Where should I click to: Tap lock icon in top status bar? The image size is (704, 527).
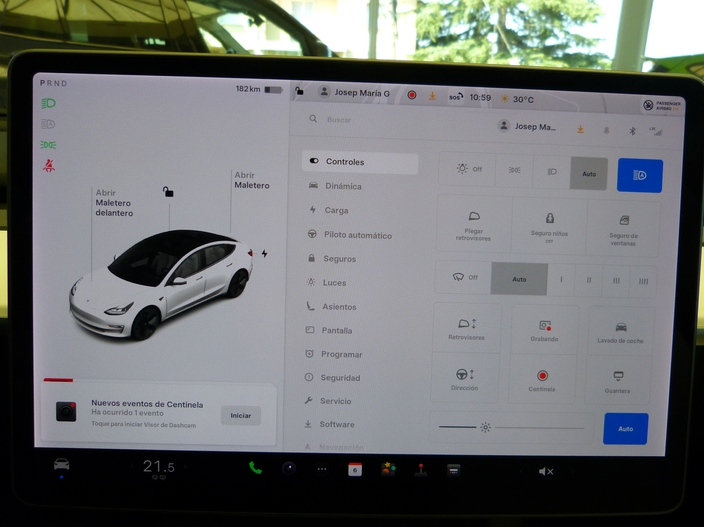(299, 92)
